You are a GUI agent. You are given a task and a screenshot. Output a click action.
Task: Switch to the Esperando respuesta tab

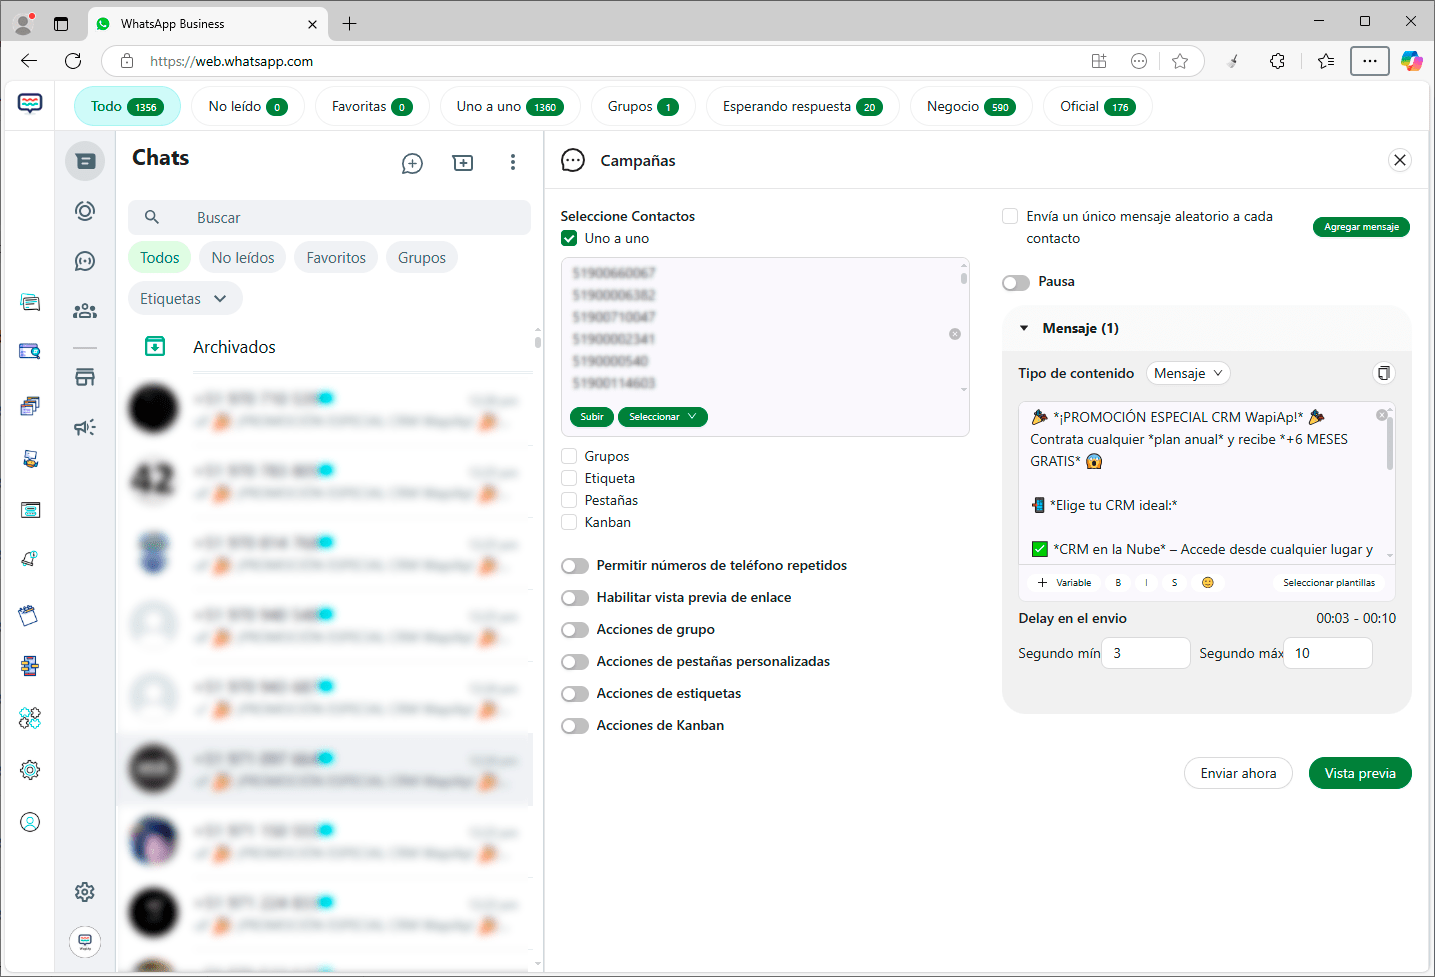801,107
